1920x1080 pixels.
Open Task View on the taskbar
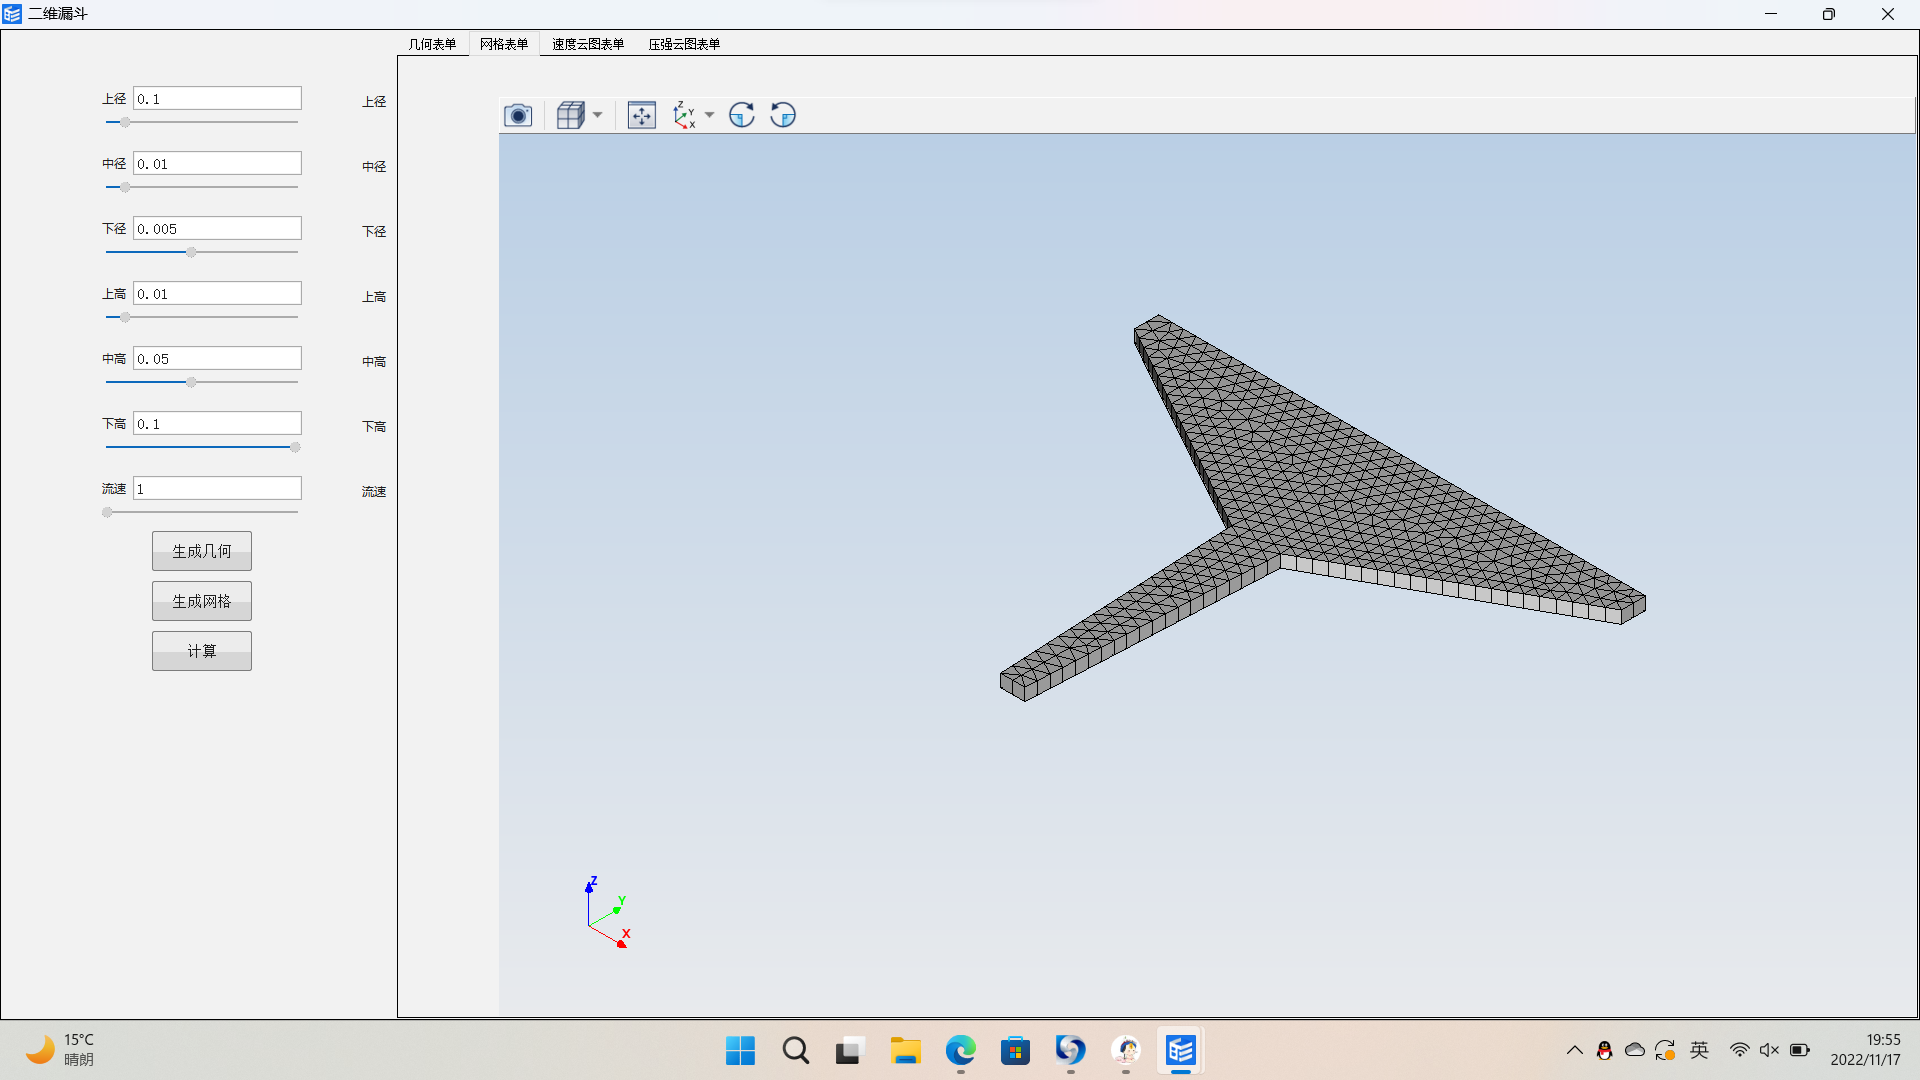point(849,1051)
